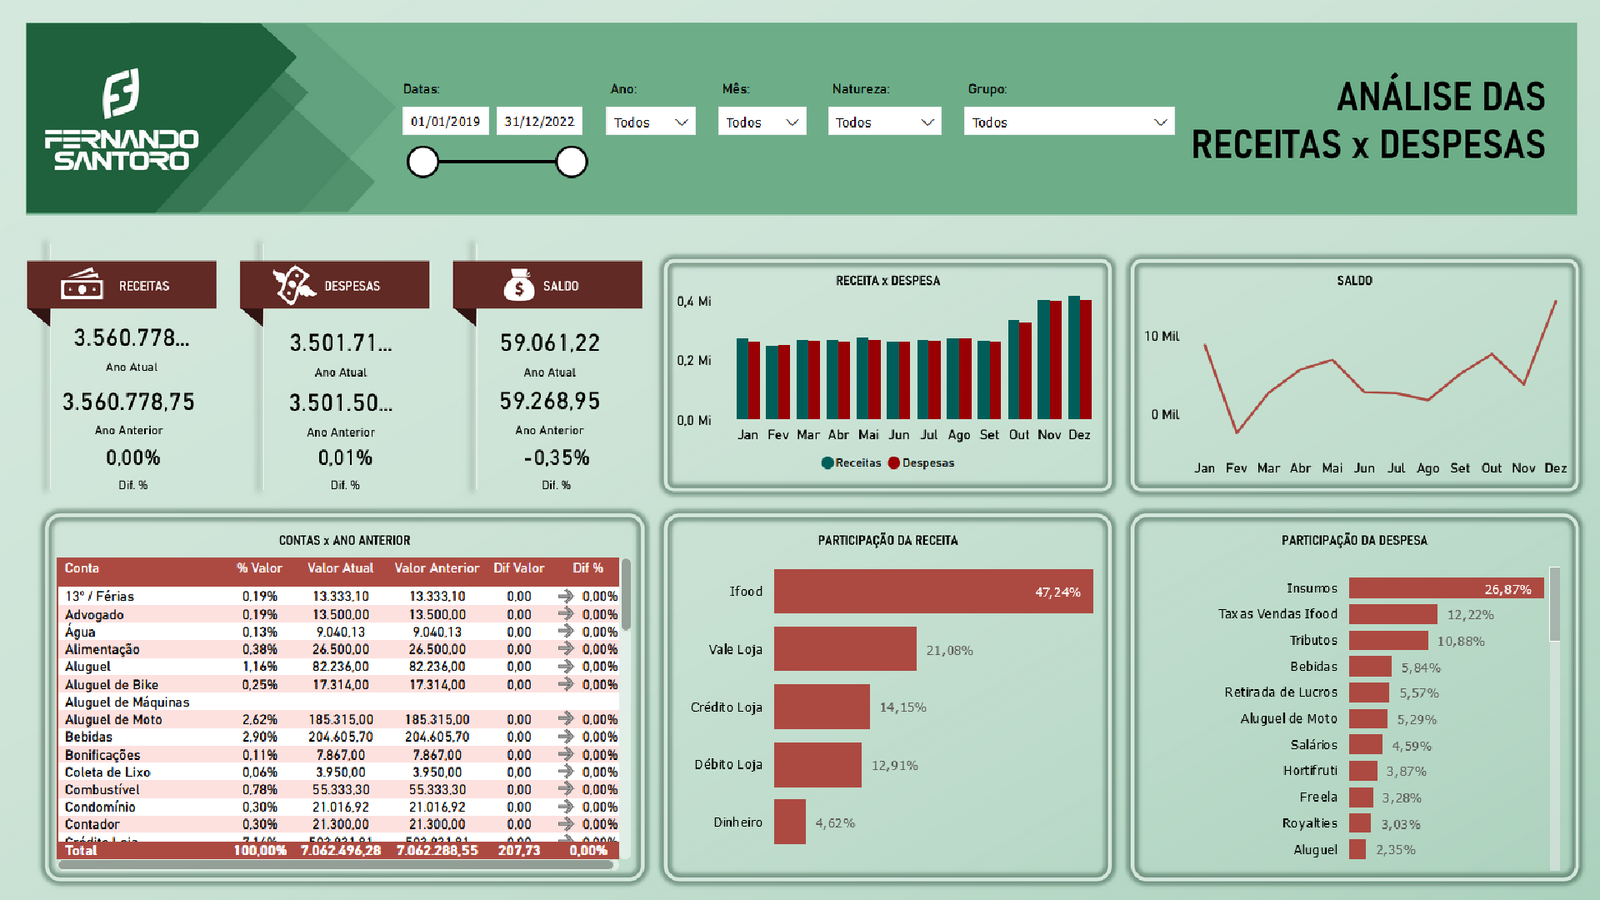Click the Saldo money bag icon
The height and width of the screenshot is (900, 1600).
pyautogui.click(x=518, y=285)
